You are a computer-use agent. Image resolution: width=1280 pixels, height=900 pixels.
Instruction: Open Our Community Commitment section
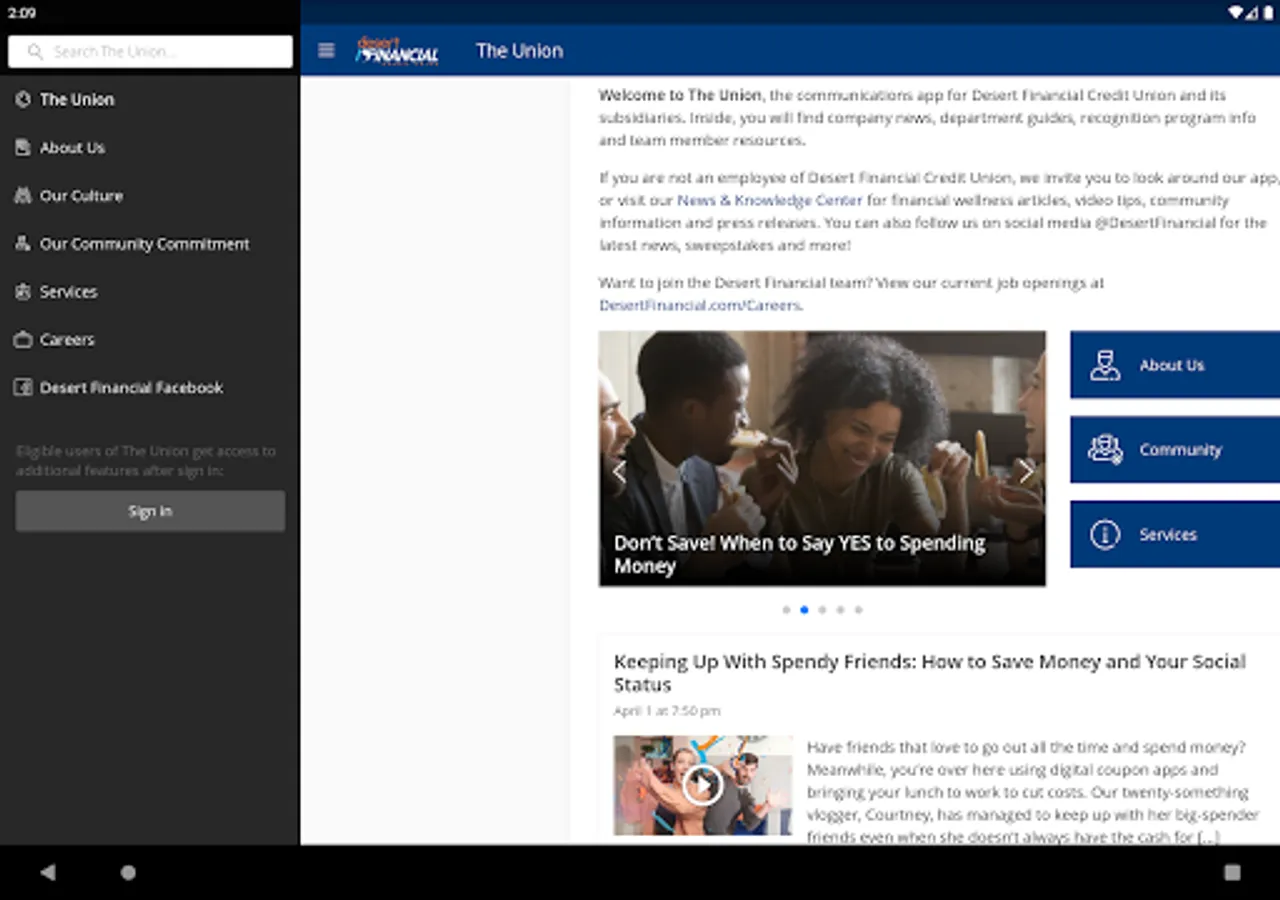pos(150,243)
